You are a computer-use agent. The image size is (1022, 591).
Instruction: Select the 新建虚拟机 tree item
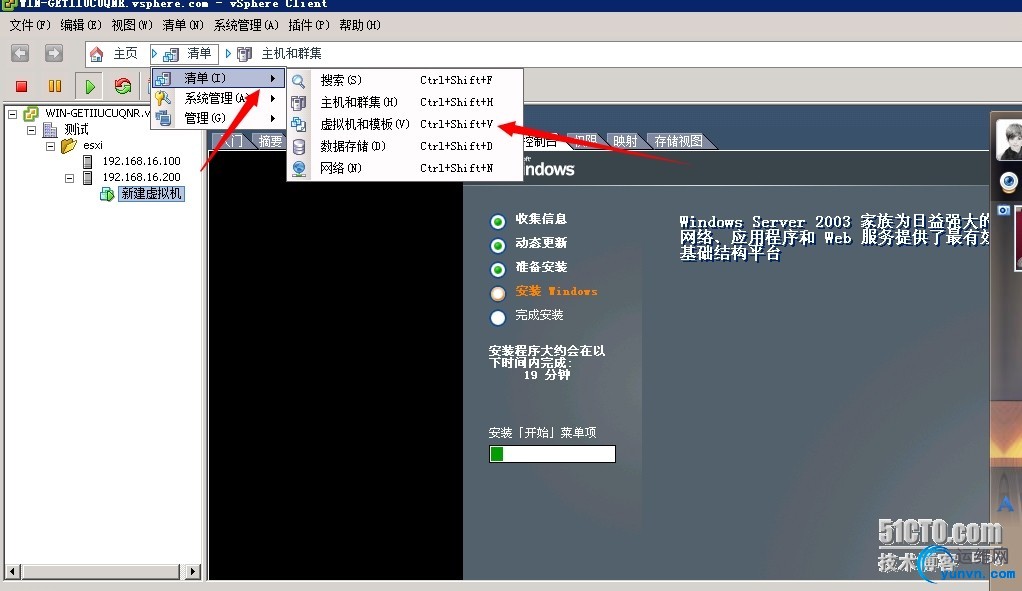[151, 194]
